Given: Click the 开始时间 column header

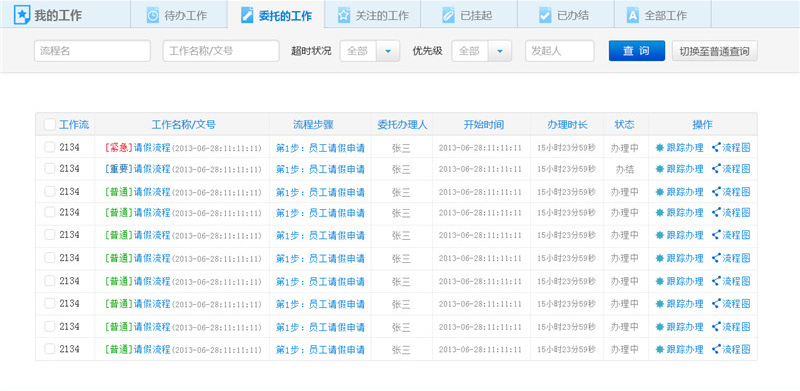Looking at the screenshot, I should 484,125.
